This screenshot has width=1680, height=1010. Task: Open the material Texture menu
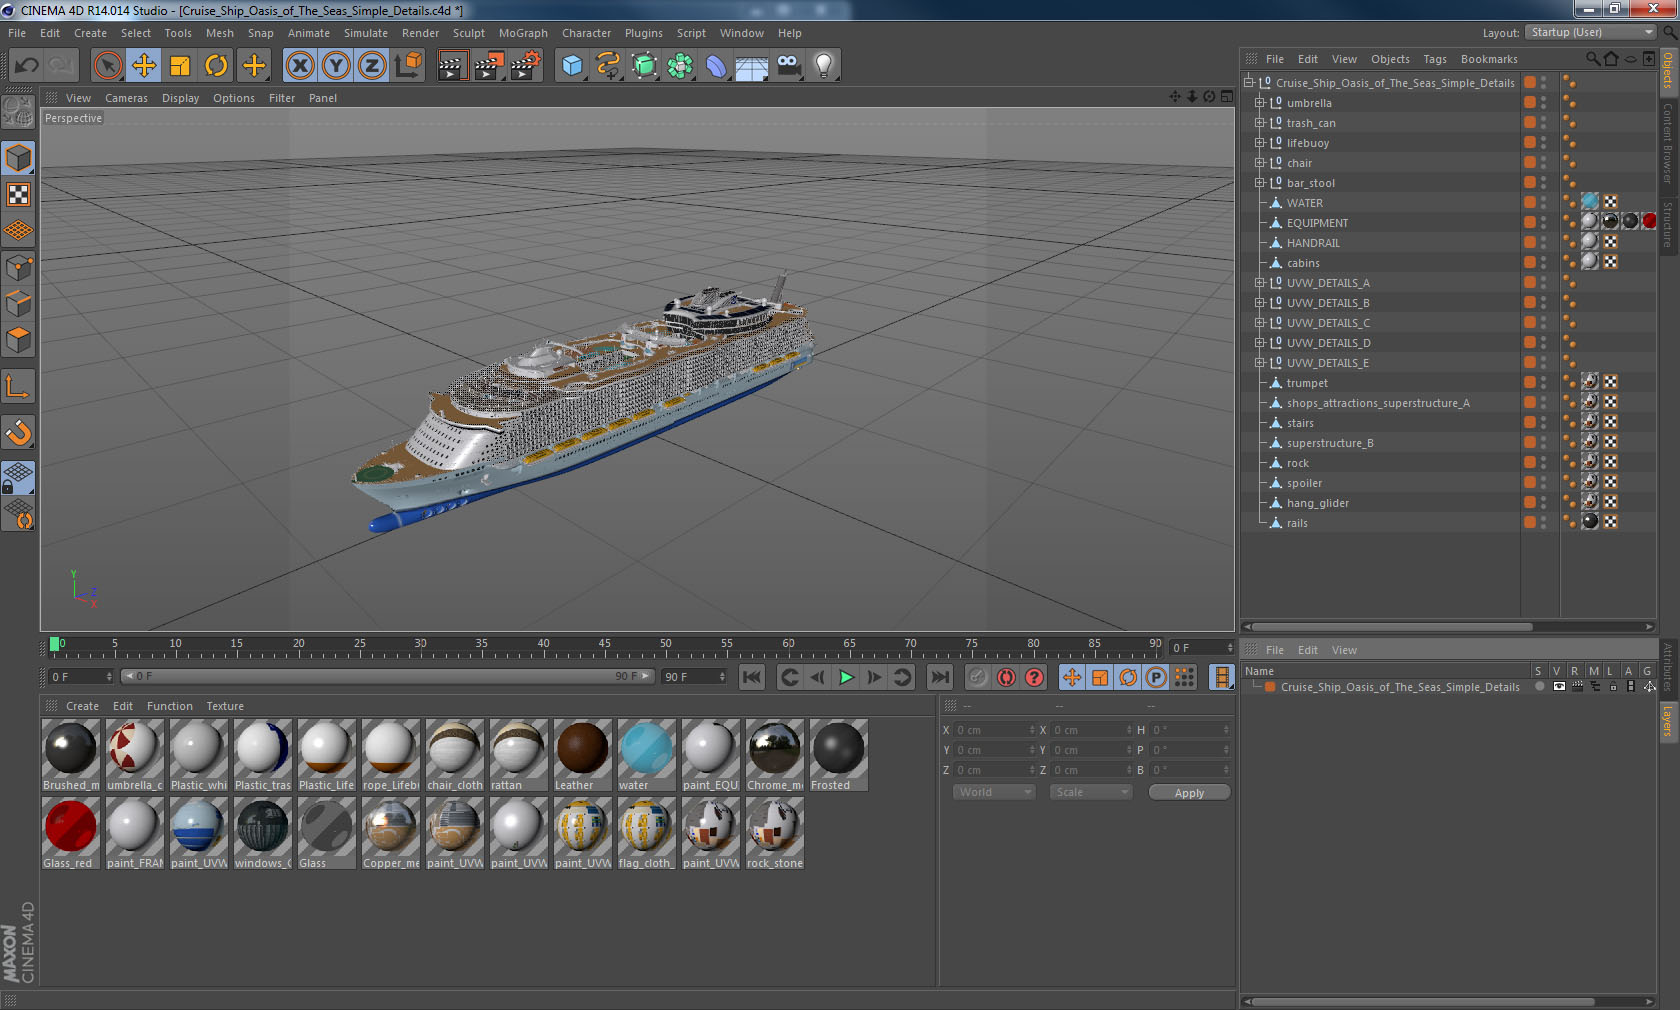pos(225,706)
